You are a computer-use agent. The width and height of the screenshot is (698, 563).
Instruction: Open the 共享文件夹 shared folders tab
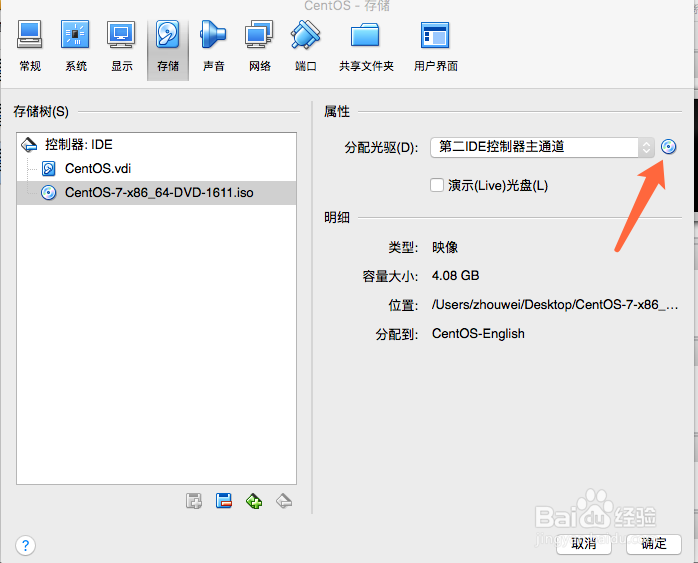[366, 47]
